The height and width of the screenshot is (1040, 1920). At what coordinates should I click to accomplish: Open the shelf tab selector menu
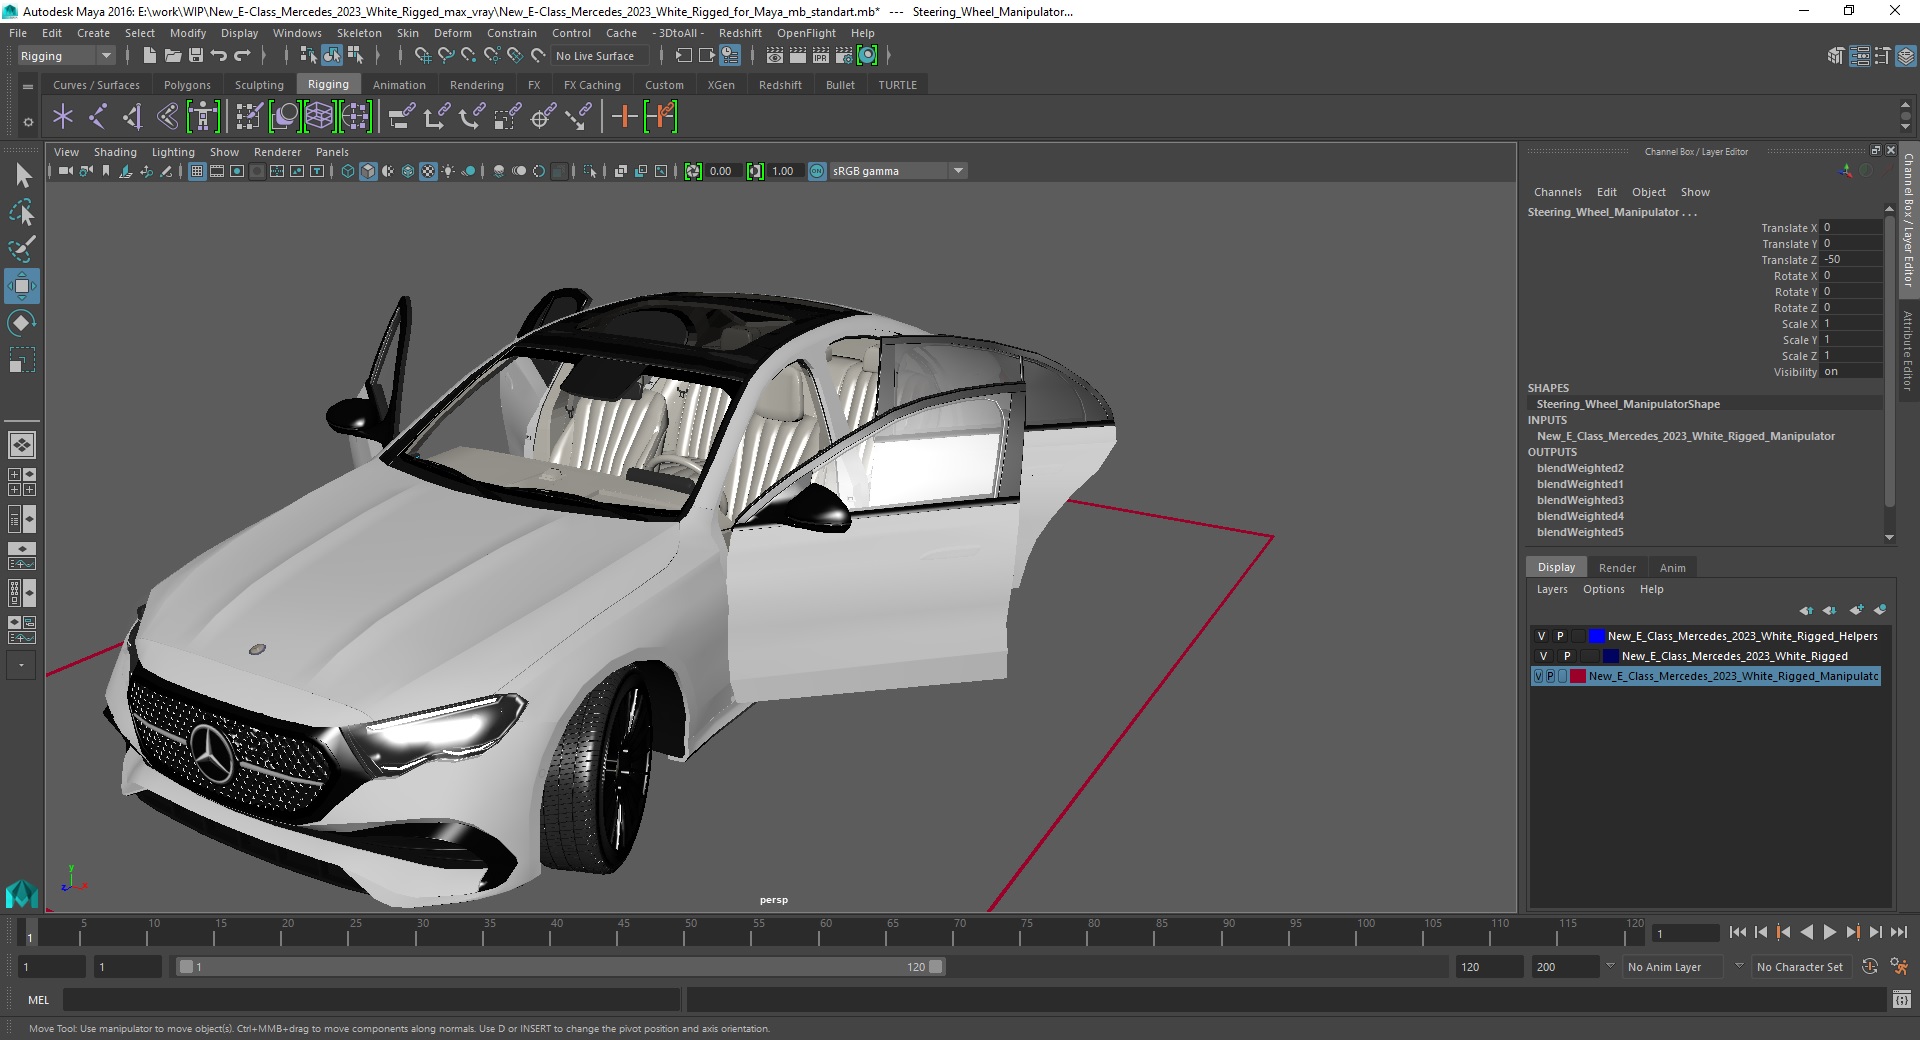pyautogui.click(x=28, y=86)
